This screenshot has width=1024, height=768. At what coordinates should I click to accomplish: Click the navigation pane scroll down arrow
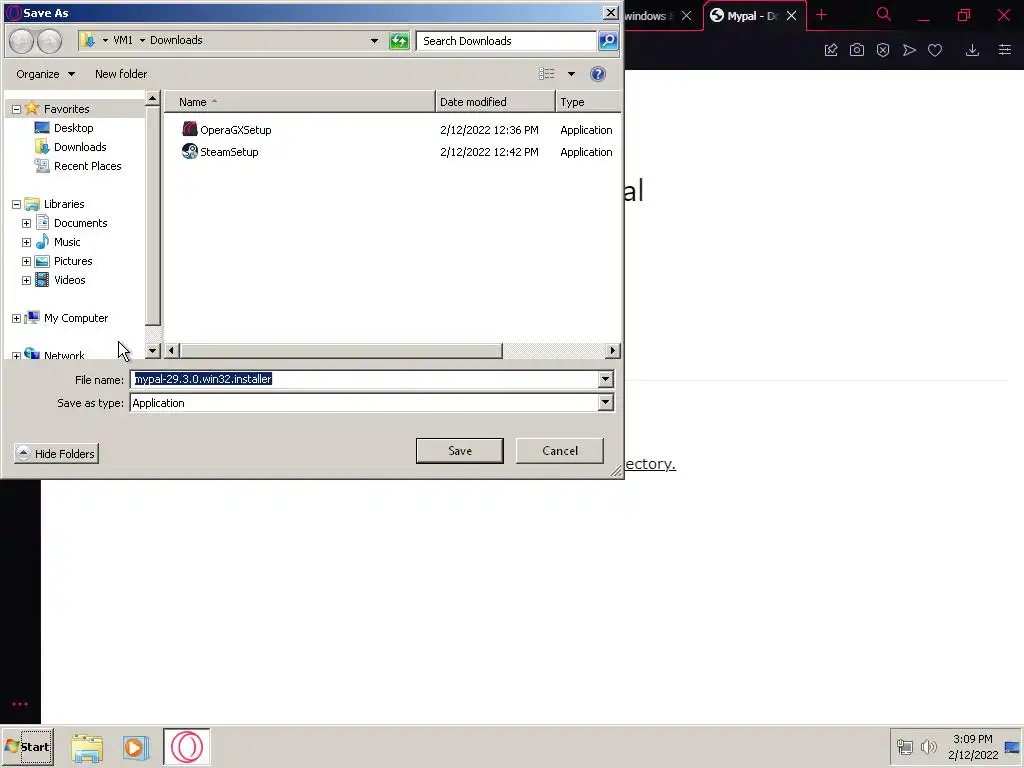[x=153, y=351]
